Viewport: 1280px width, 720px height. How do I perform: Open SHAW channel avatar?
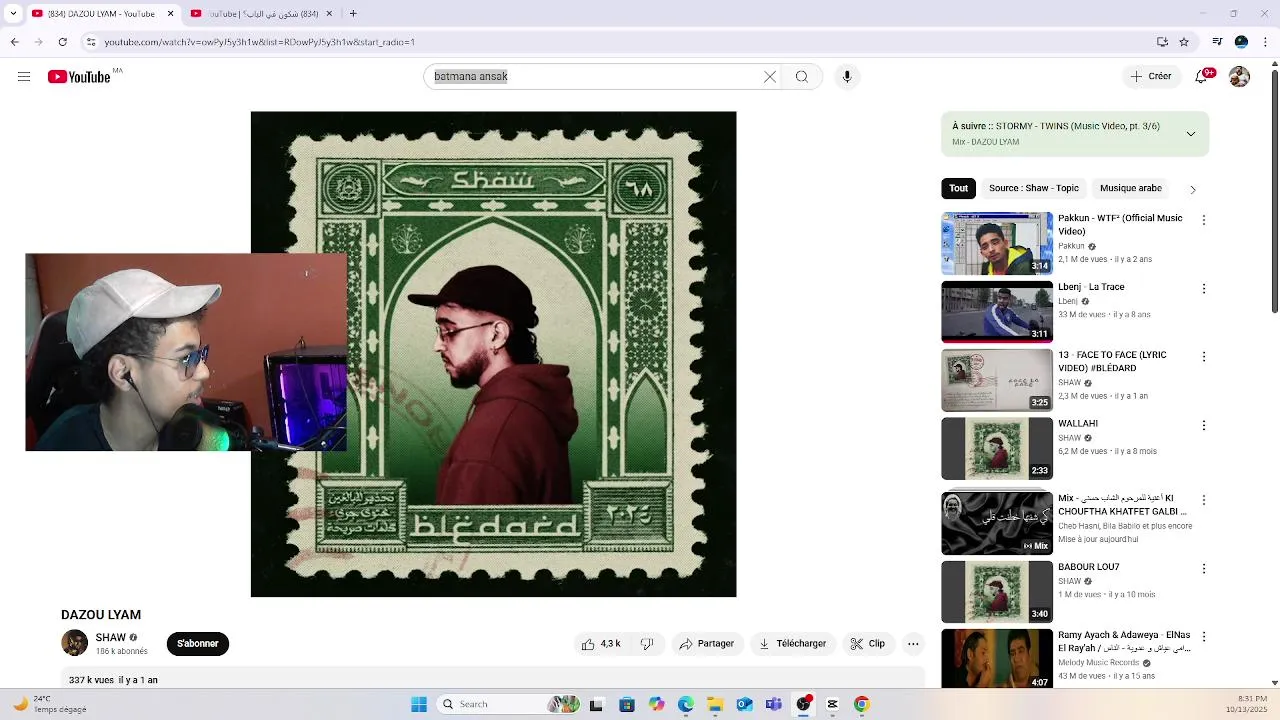[74, 643]
